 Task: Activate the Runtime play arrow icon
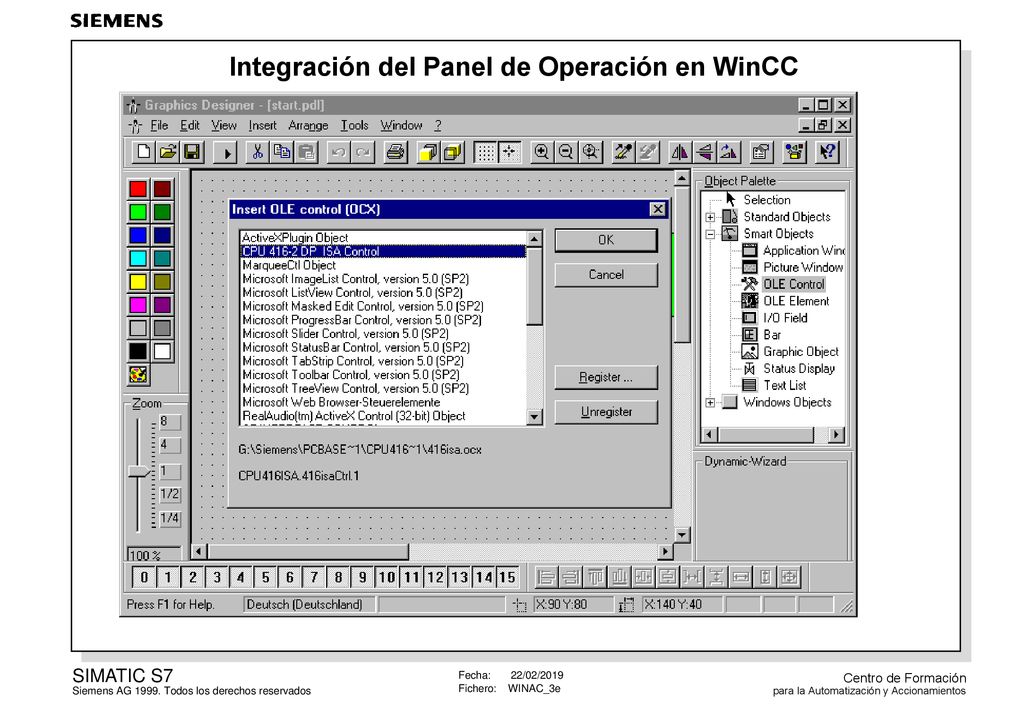[x=226, y=153]
